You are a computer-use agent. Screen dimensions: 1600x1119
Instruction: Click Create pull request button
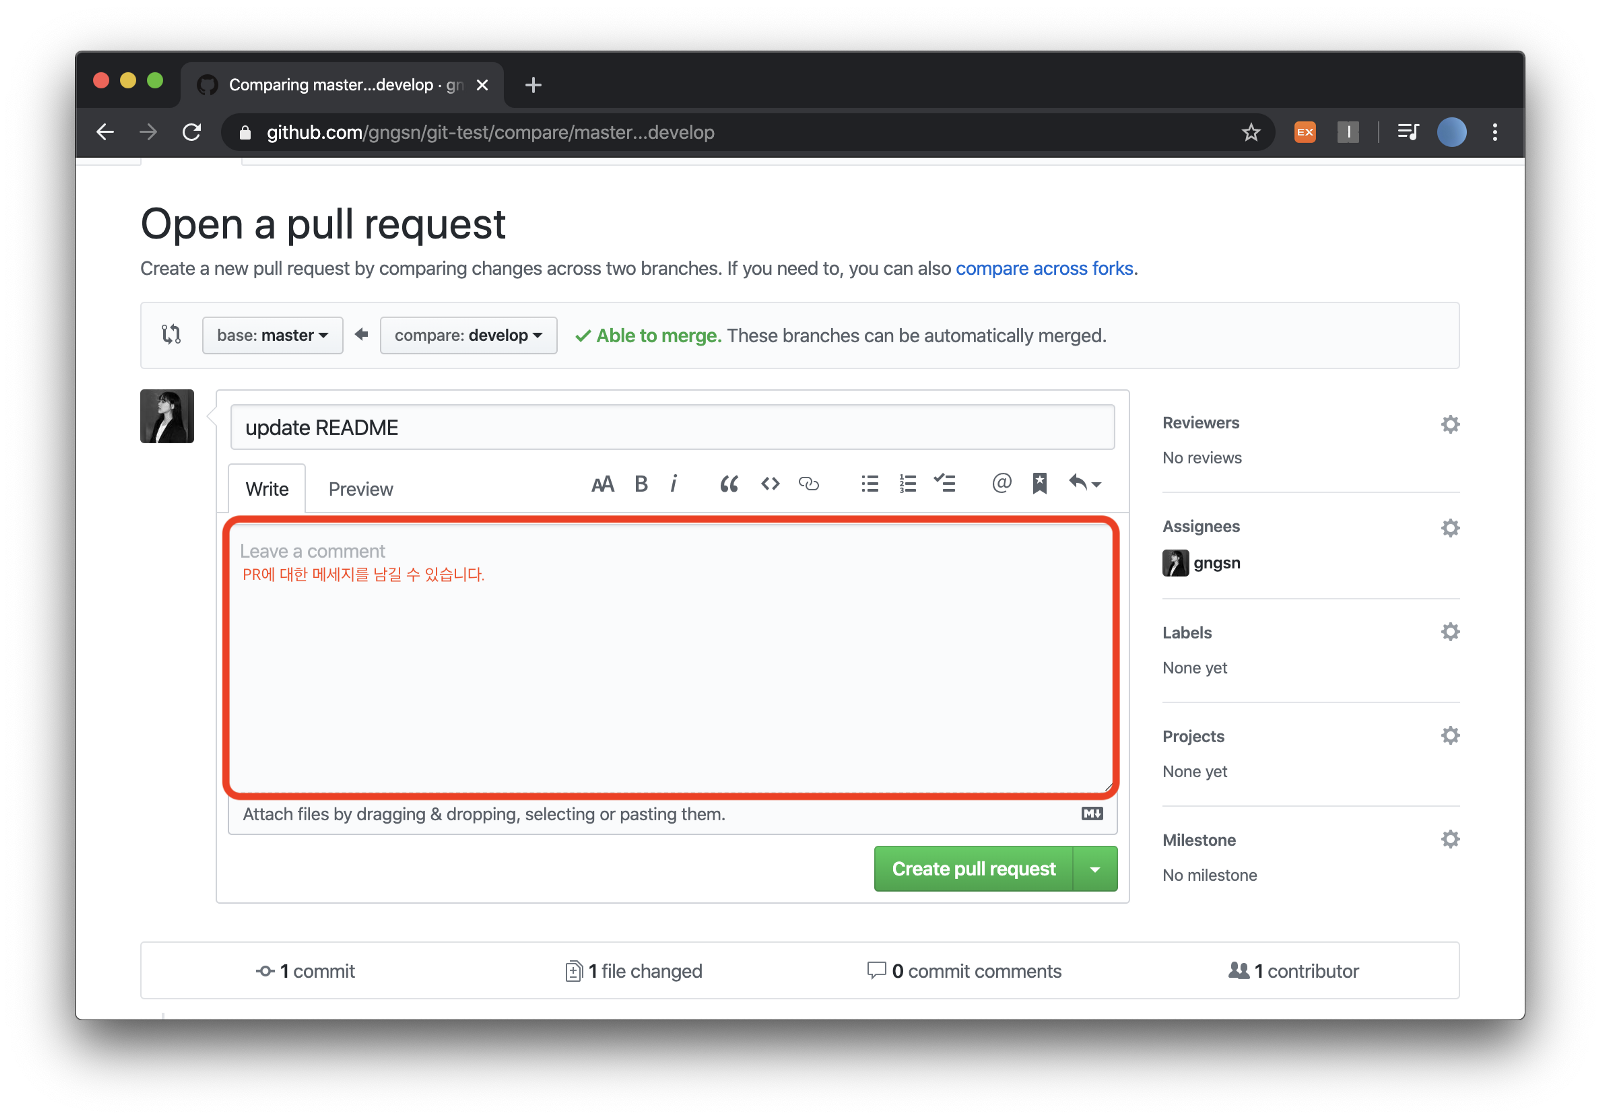[x=974, y=869]
